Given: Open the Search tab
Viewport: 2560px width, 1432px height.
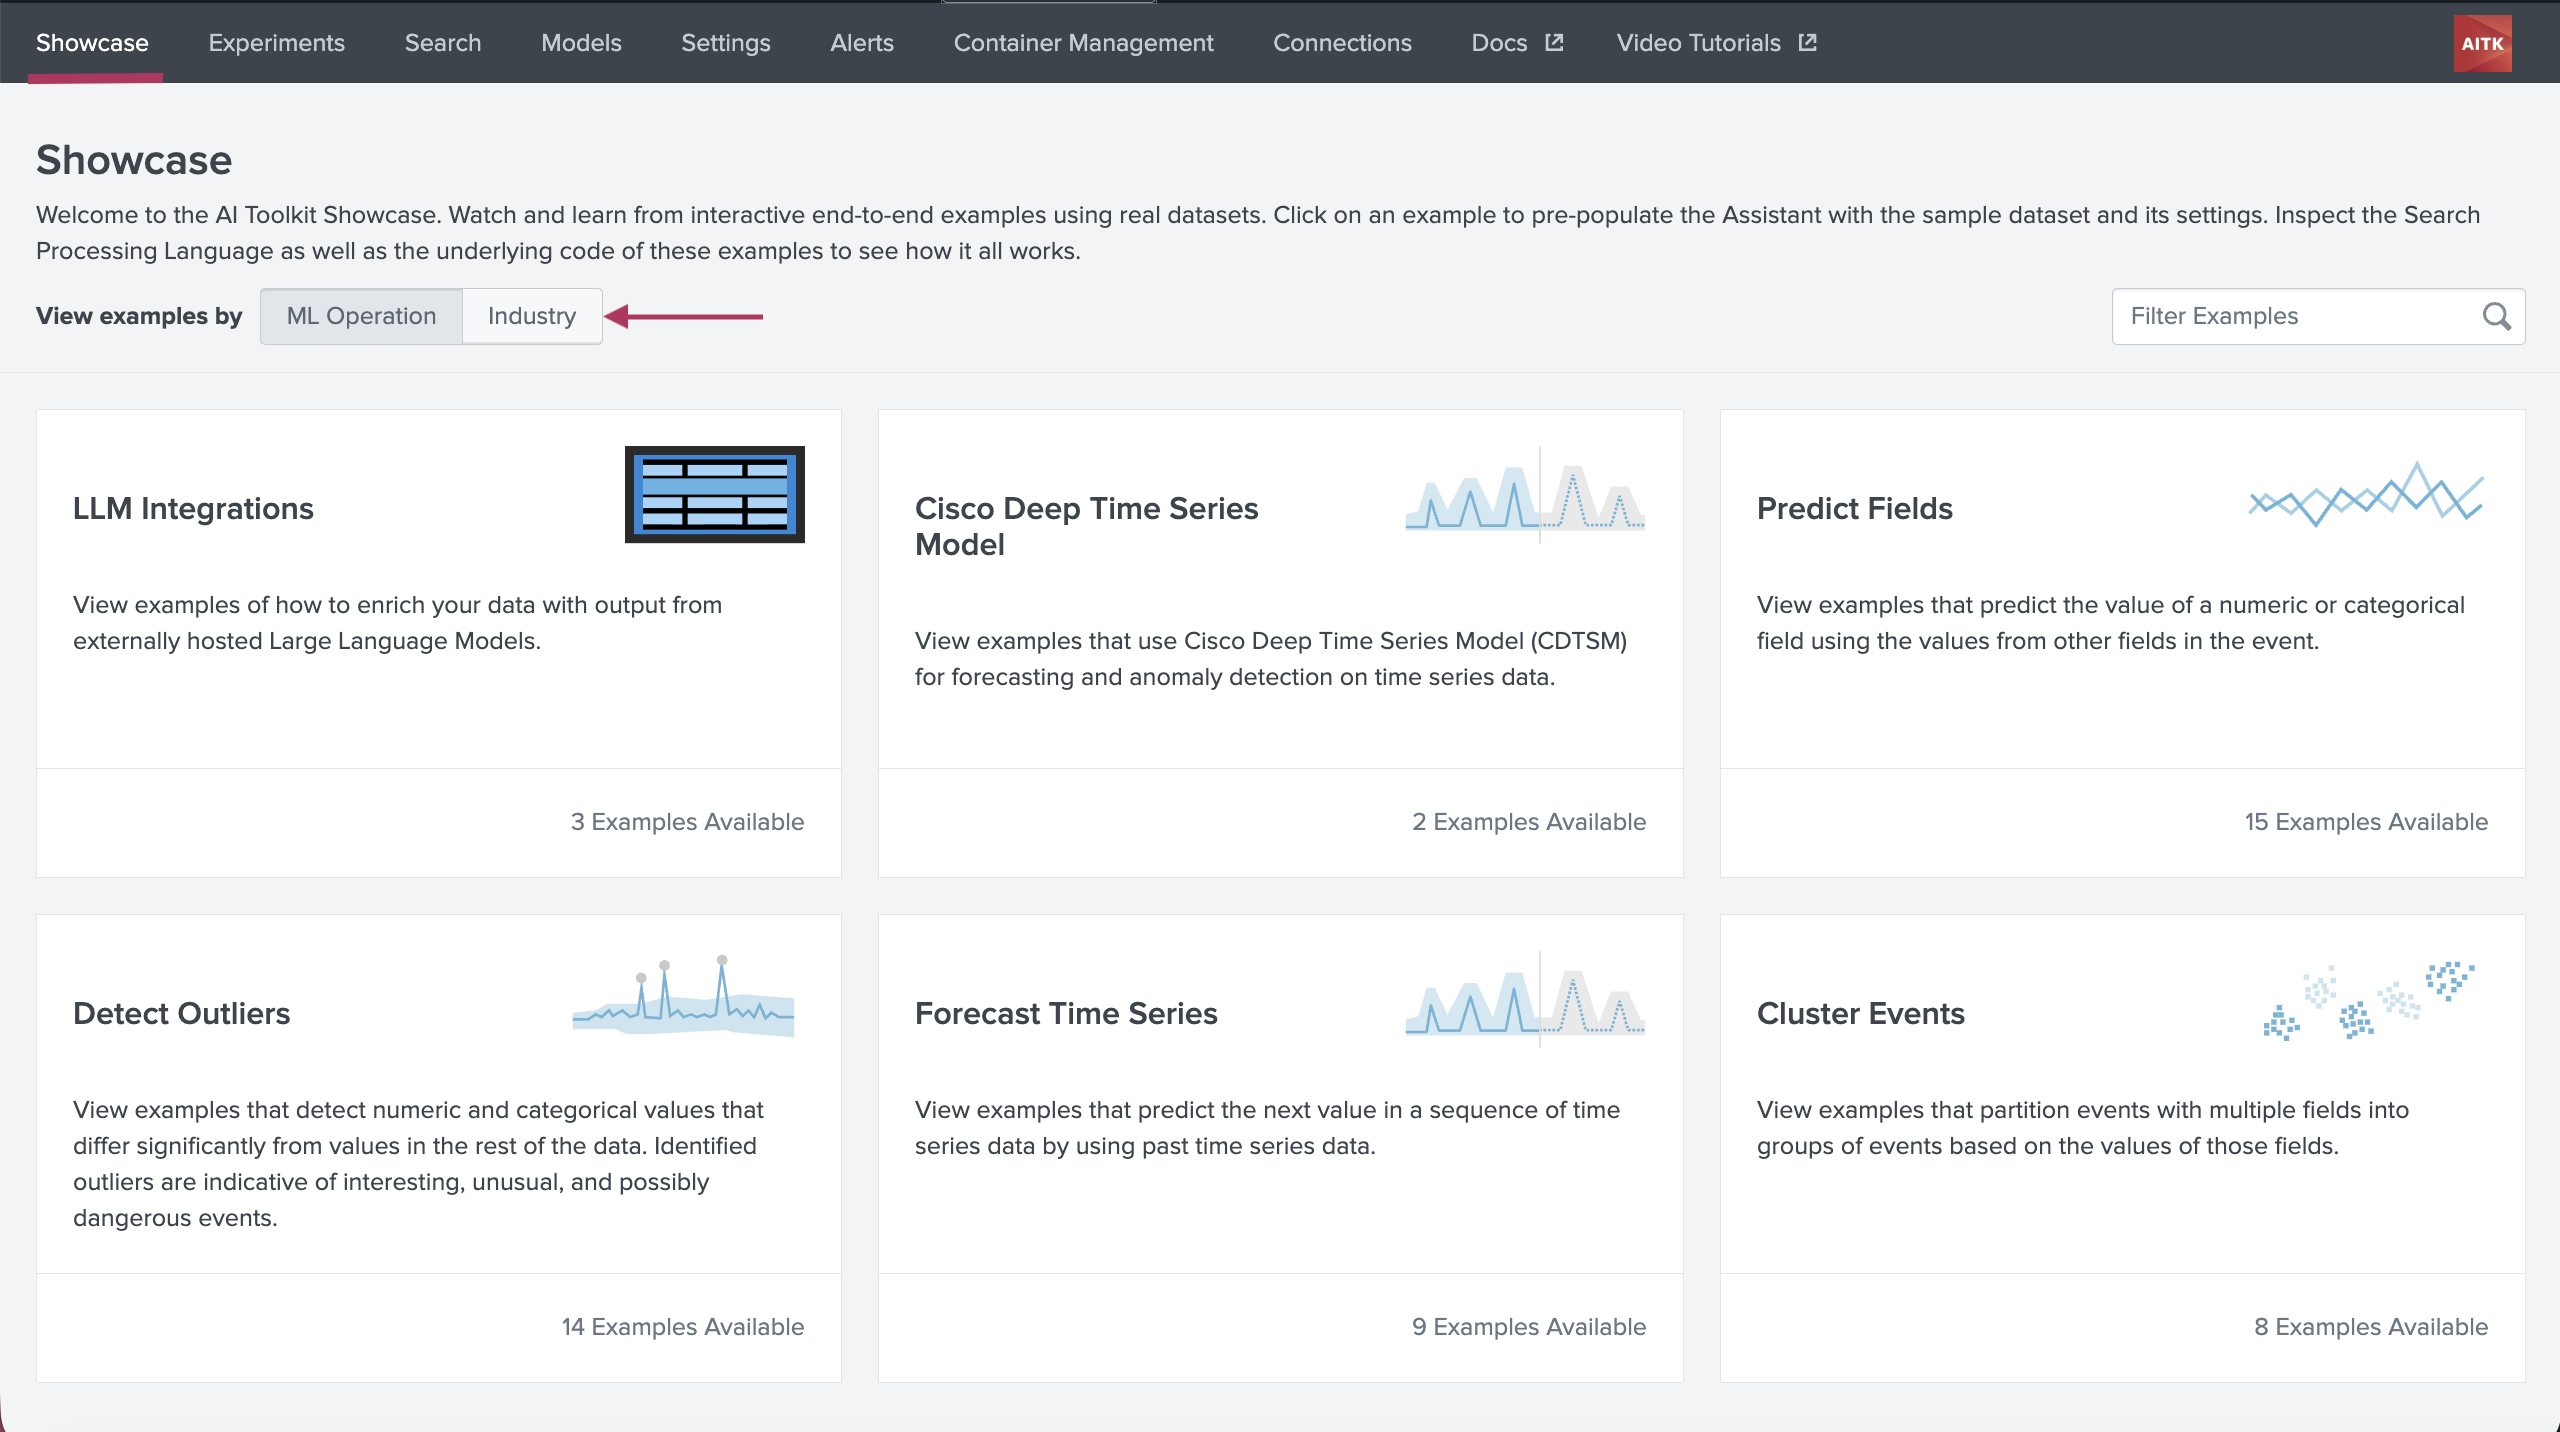Looking at the screenshot, I should [x=443, y=43].
